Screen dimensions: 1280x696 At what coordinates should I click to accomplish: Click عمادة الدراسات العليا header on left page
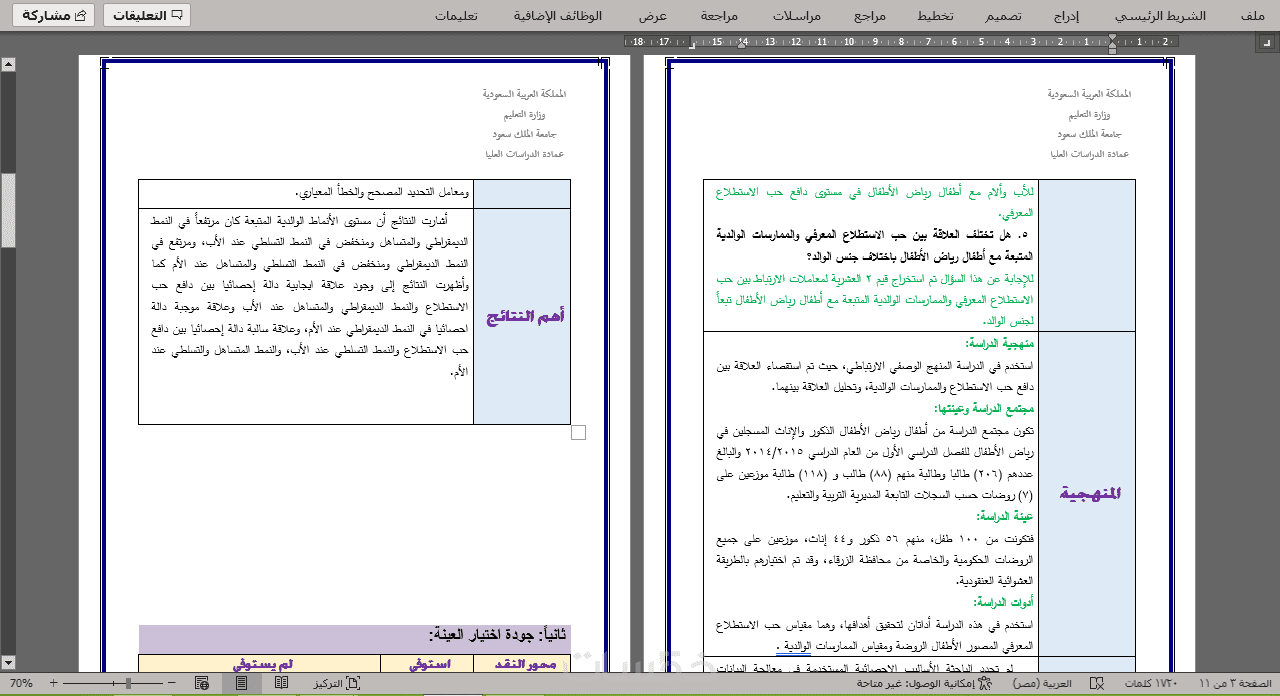pyautogui.click(x=525, y=153)
